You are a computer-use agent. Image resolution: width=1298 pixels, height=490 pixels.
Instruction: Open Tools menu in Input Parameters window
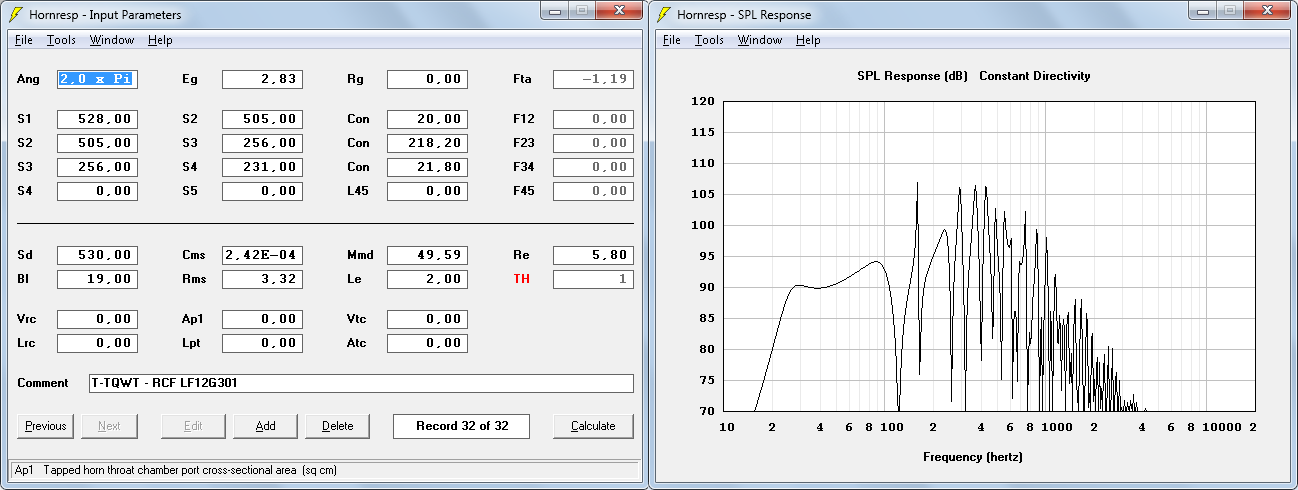click(61, 40)
